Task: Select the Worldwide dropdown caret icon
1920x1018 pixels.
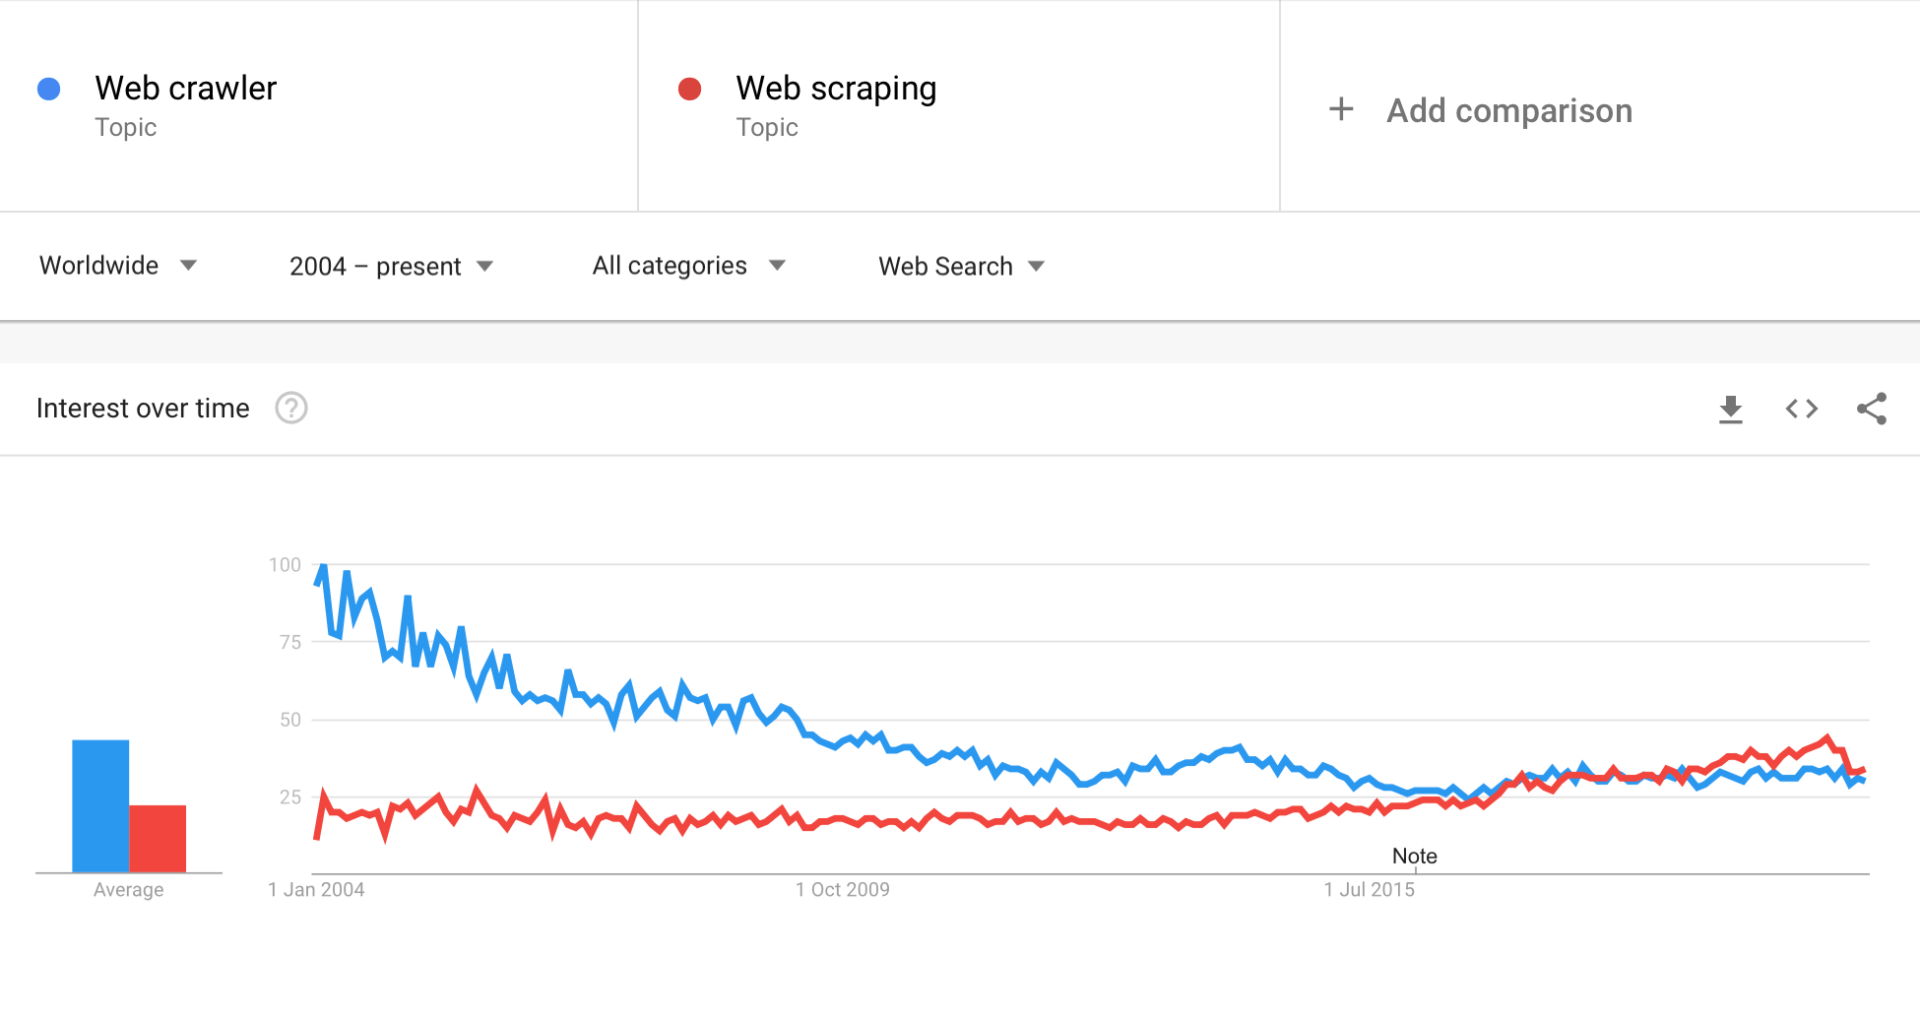Action: [x=188, y=265]
